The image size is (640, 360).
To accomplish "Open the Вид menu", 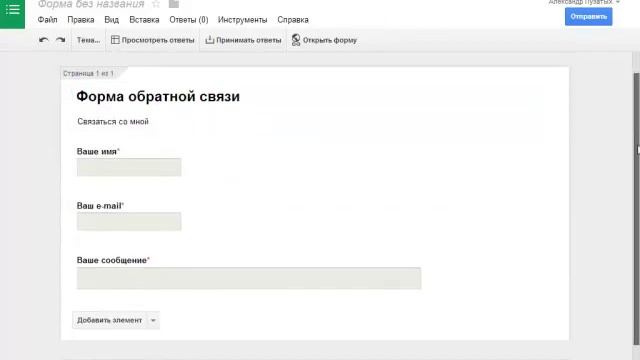I will point(111,20).
